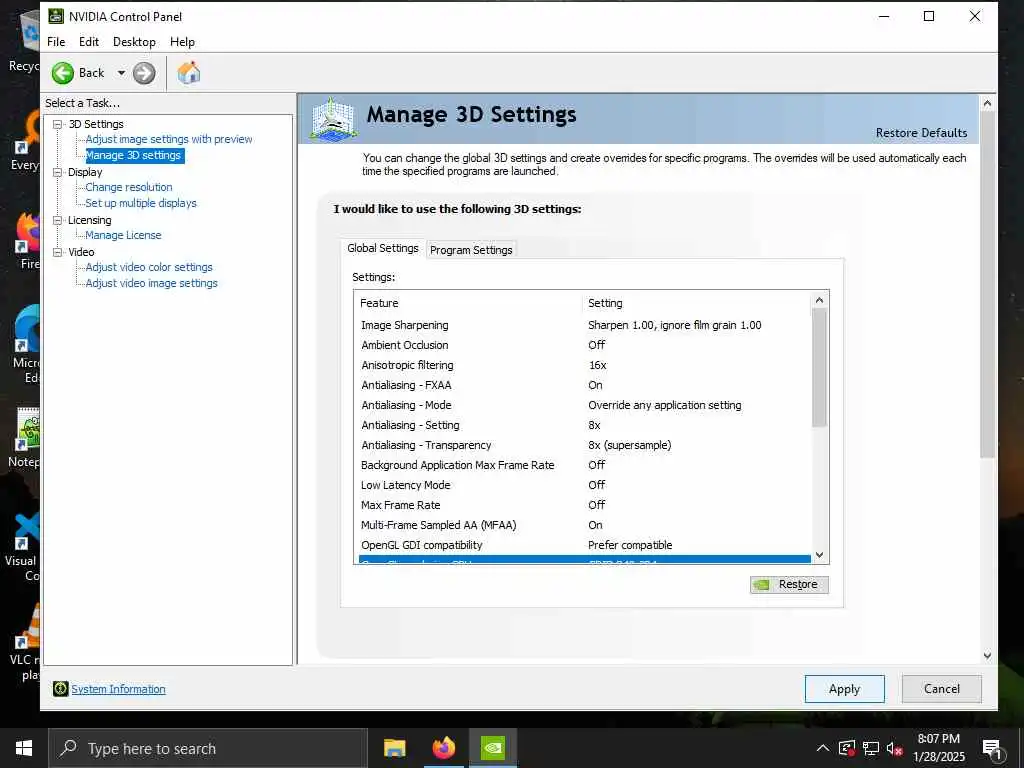The image size is (1024, 768).
Task: Select the Antialiasing - Setting row
Action: point(584,425)
